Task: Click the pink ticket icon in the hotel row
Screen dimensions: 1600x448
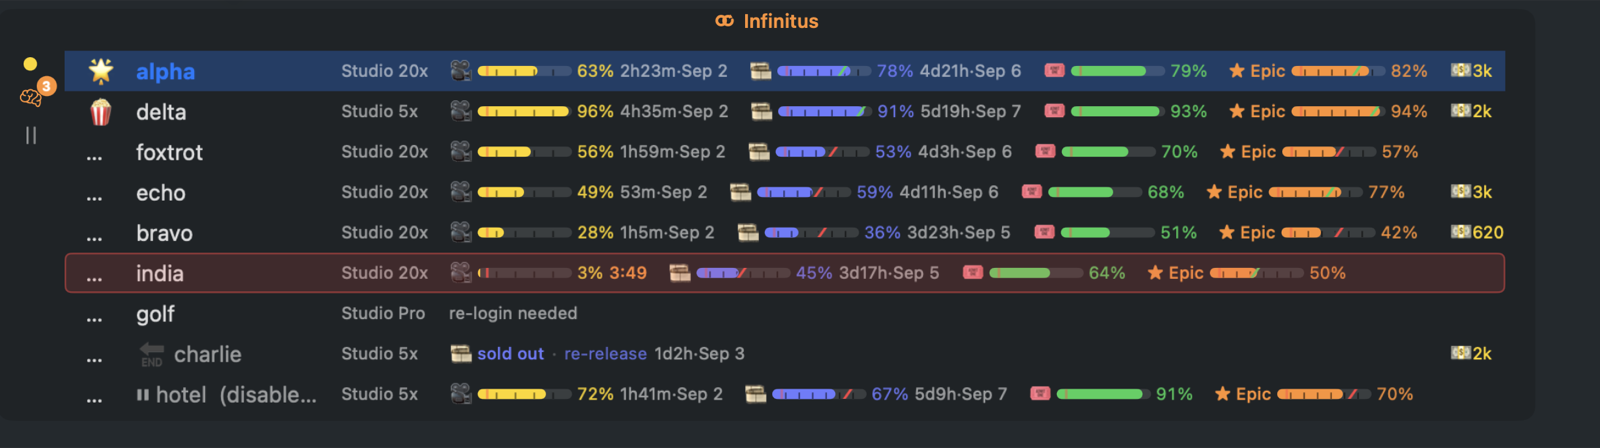Action: point(1040,394)
